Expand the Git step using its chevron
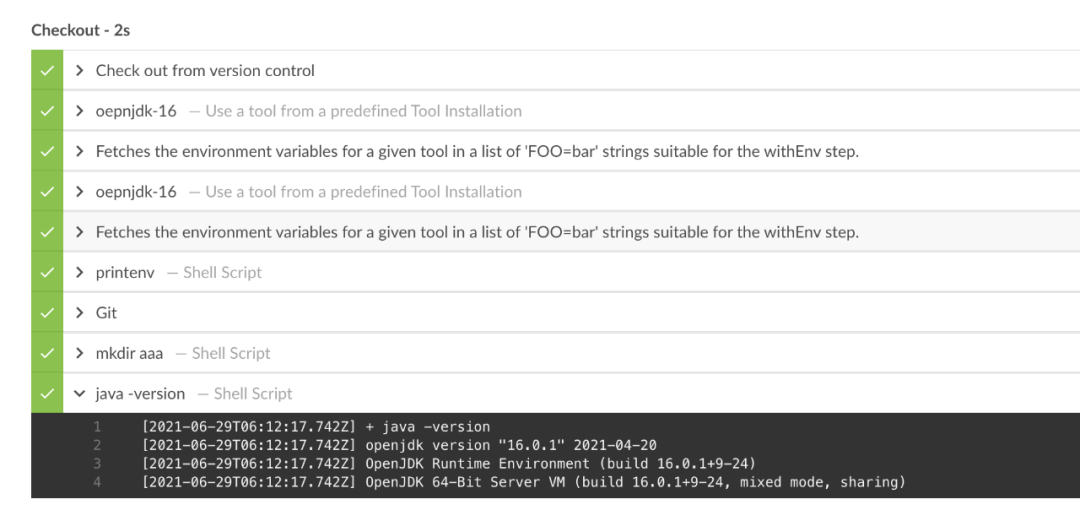This screenshot has height=521, width=1080. point(80,313)
